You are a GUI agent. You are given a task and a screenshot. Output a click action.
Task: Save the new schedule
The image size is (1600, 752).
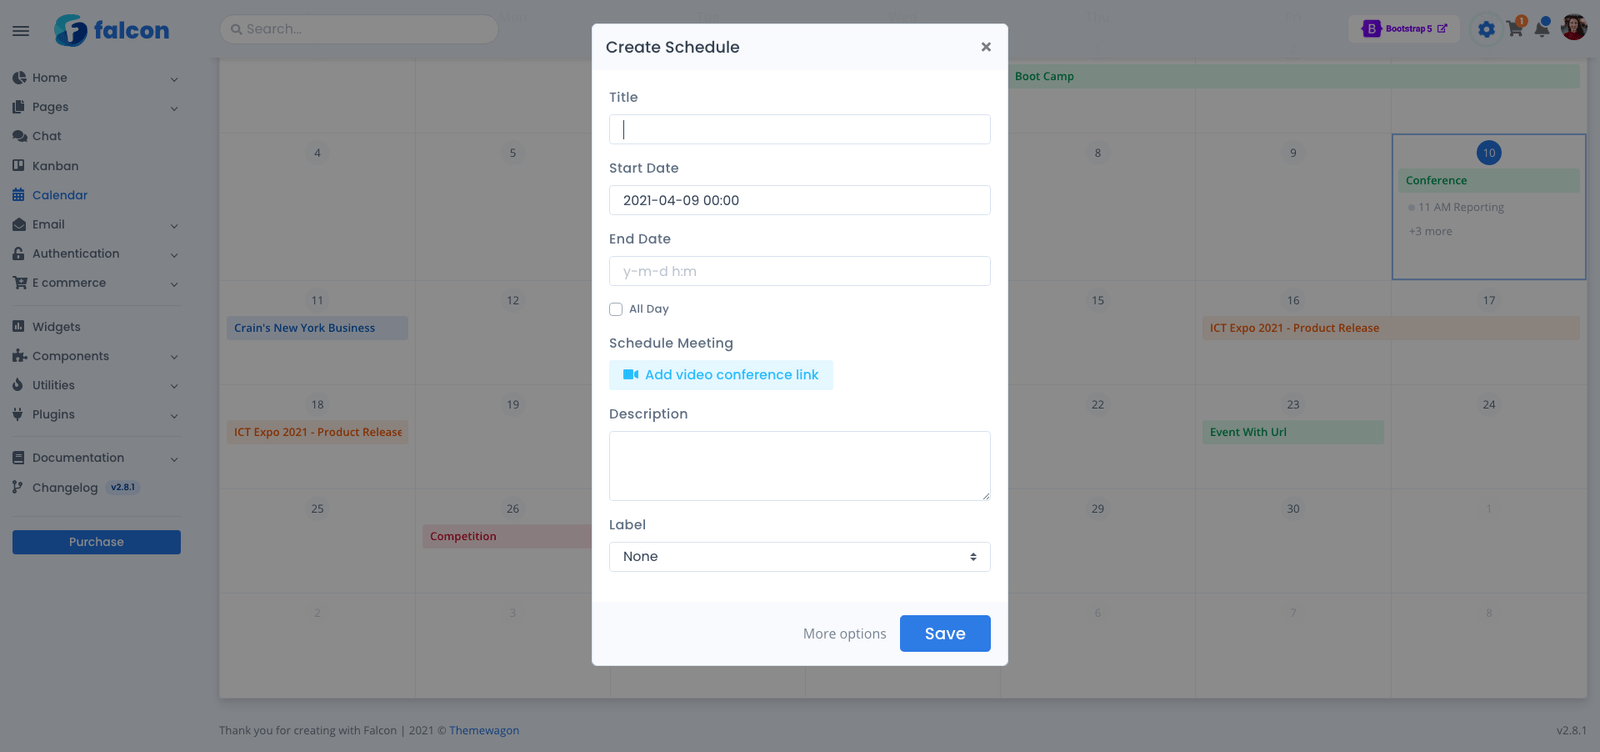(944, 634)
